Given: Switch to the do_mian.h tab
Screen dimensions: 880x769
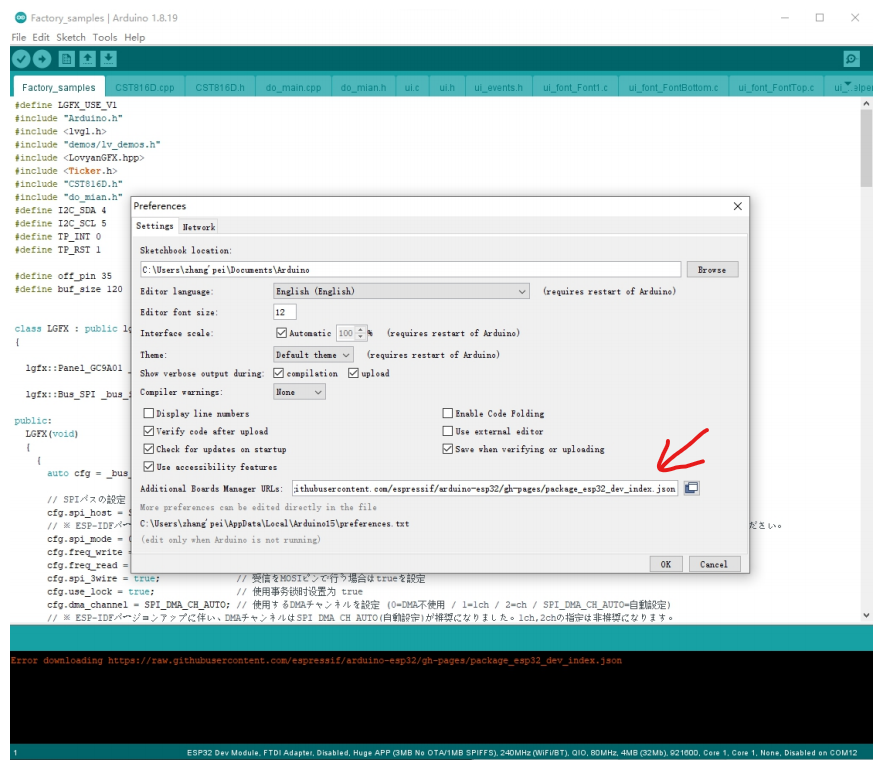Looking at the screenshot, I should click(363, 88).
